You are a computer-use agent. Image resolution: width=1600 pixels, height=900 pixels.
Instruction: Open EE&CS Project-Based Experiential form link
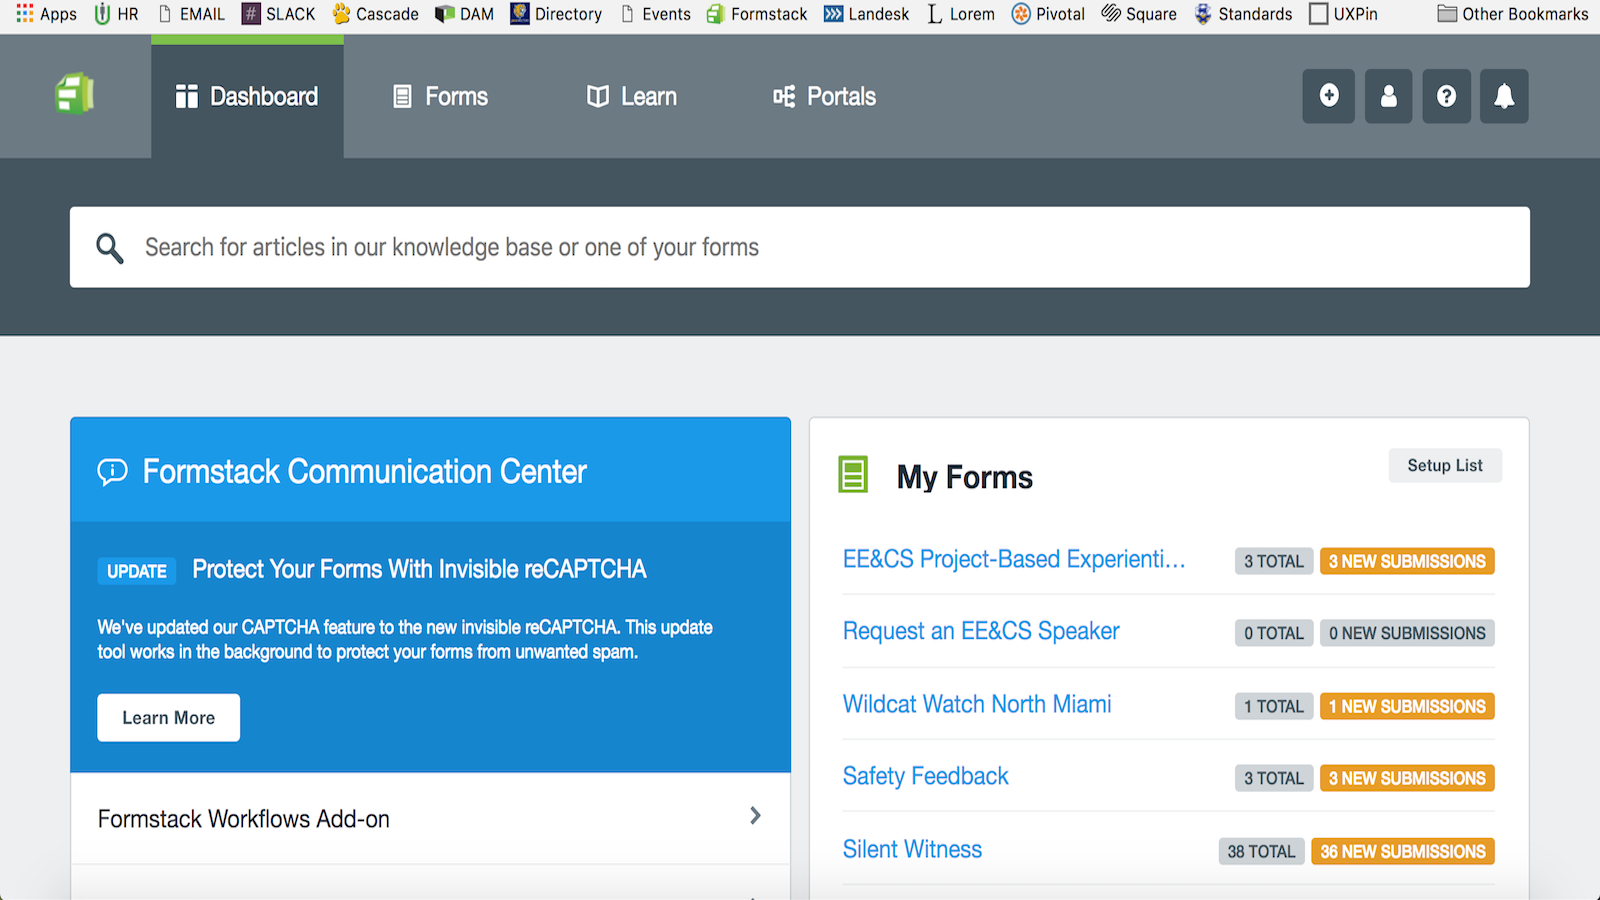pyautogui.click(x=1014, y=559)
